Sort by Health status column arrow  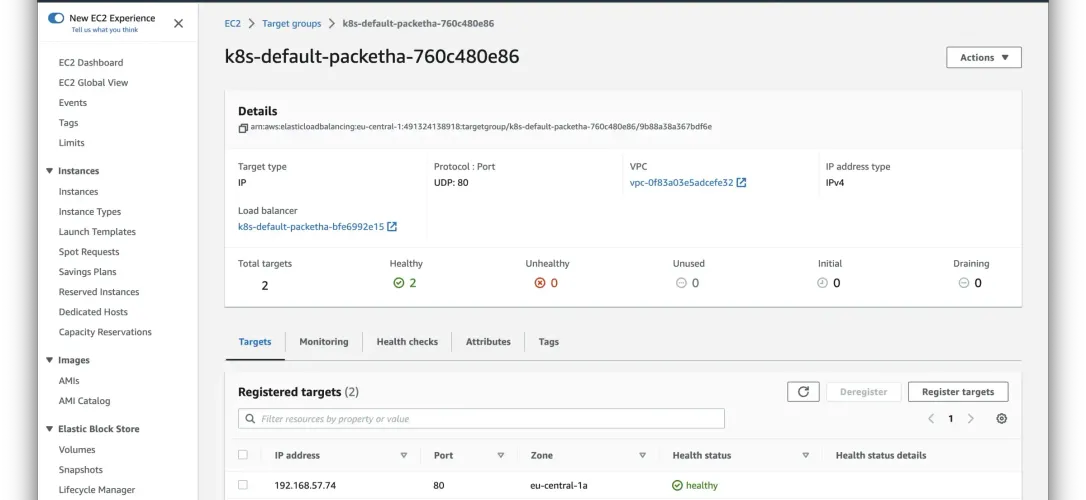(805, 456)
